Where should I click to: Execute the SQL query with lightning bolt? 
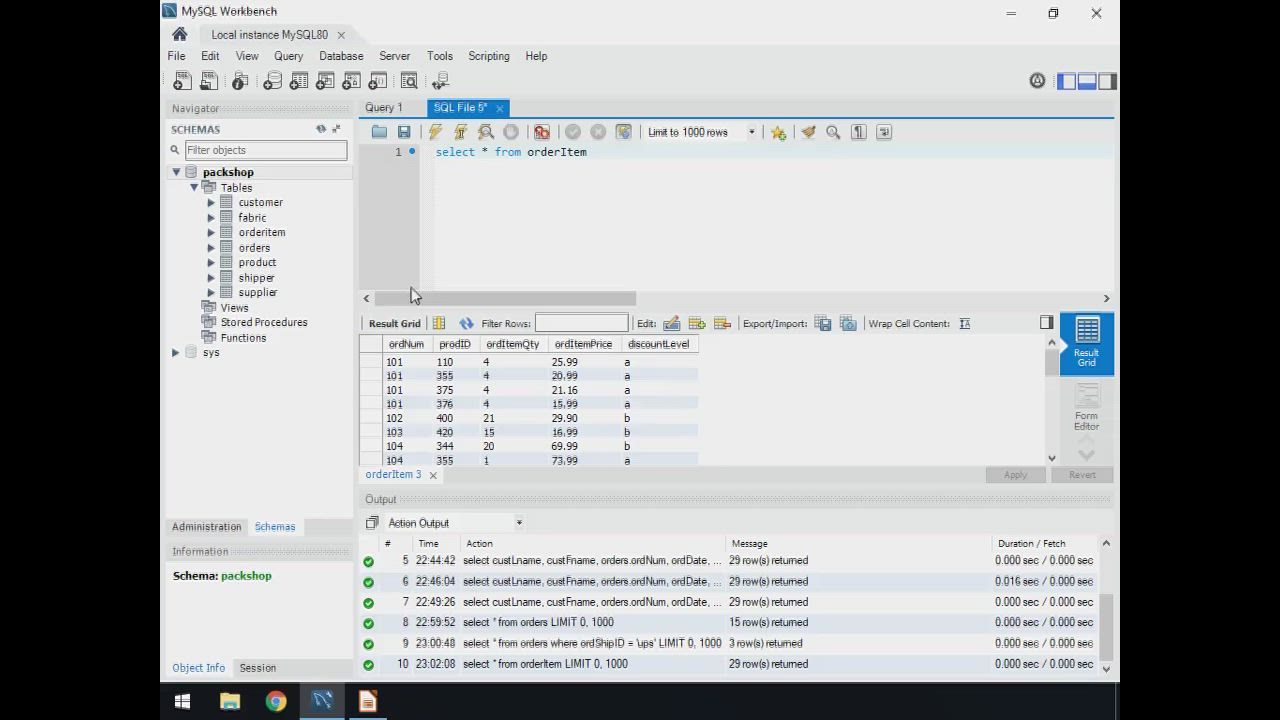pyautogui.click(x=435, y=132)
